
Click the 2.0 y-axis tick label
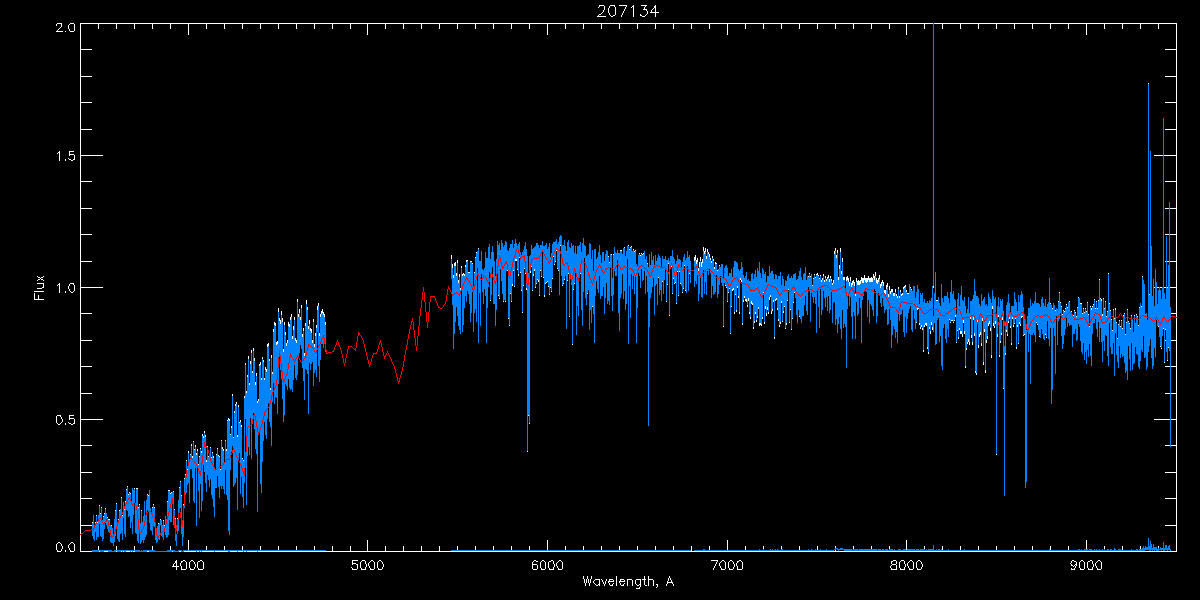[66, 28]
